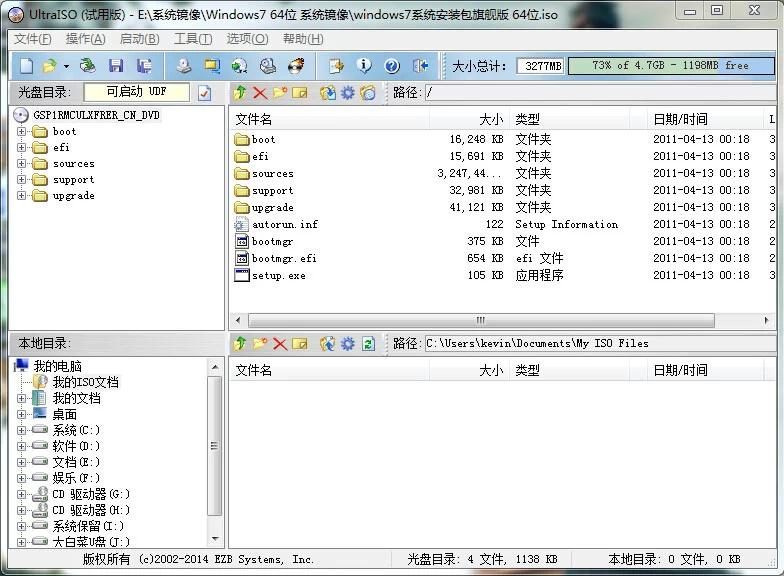
Task: Sort disc files by 文件名 column header
Action: tap(330, 119)
